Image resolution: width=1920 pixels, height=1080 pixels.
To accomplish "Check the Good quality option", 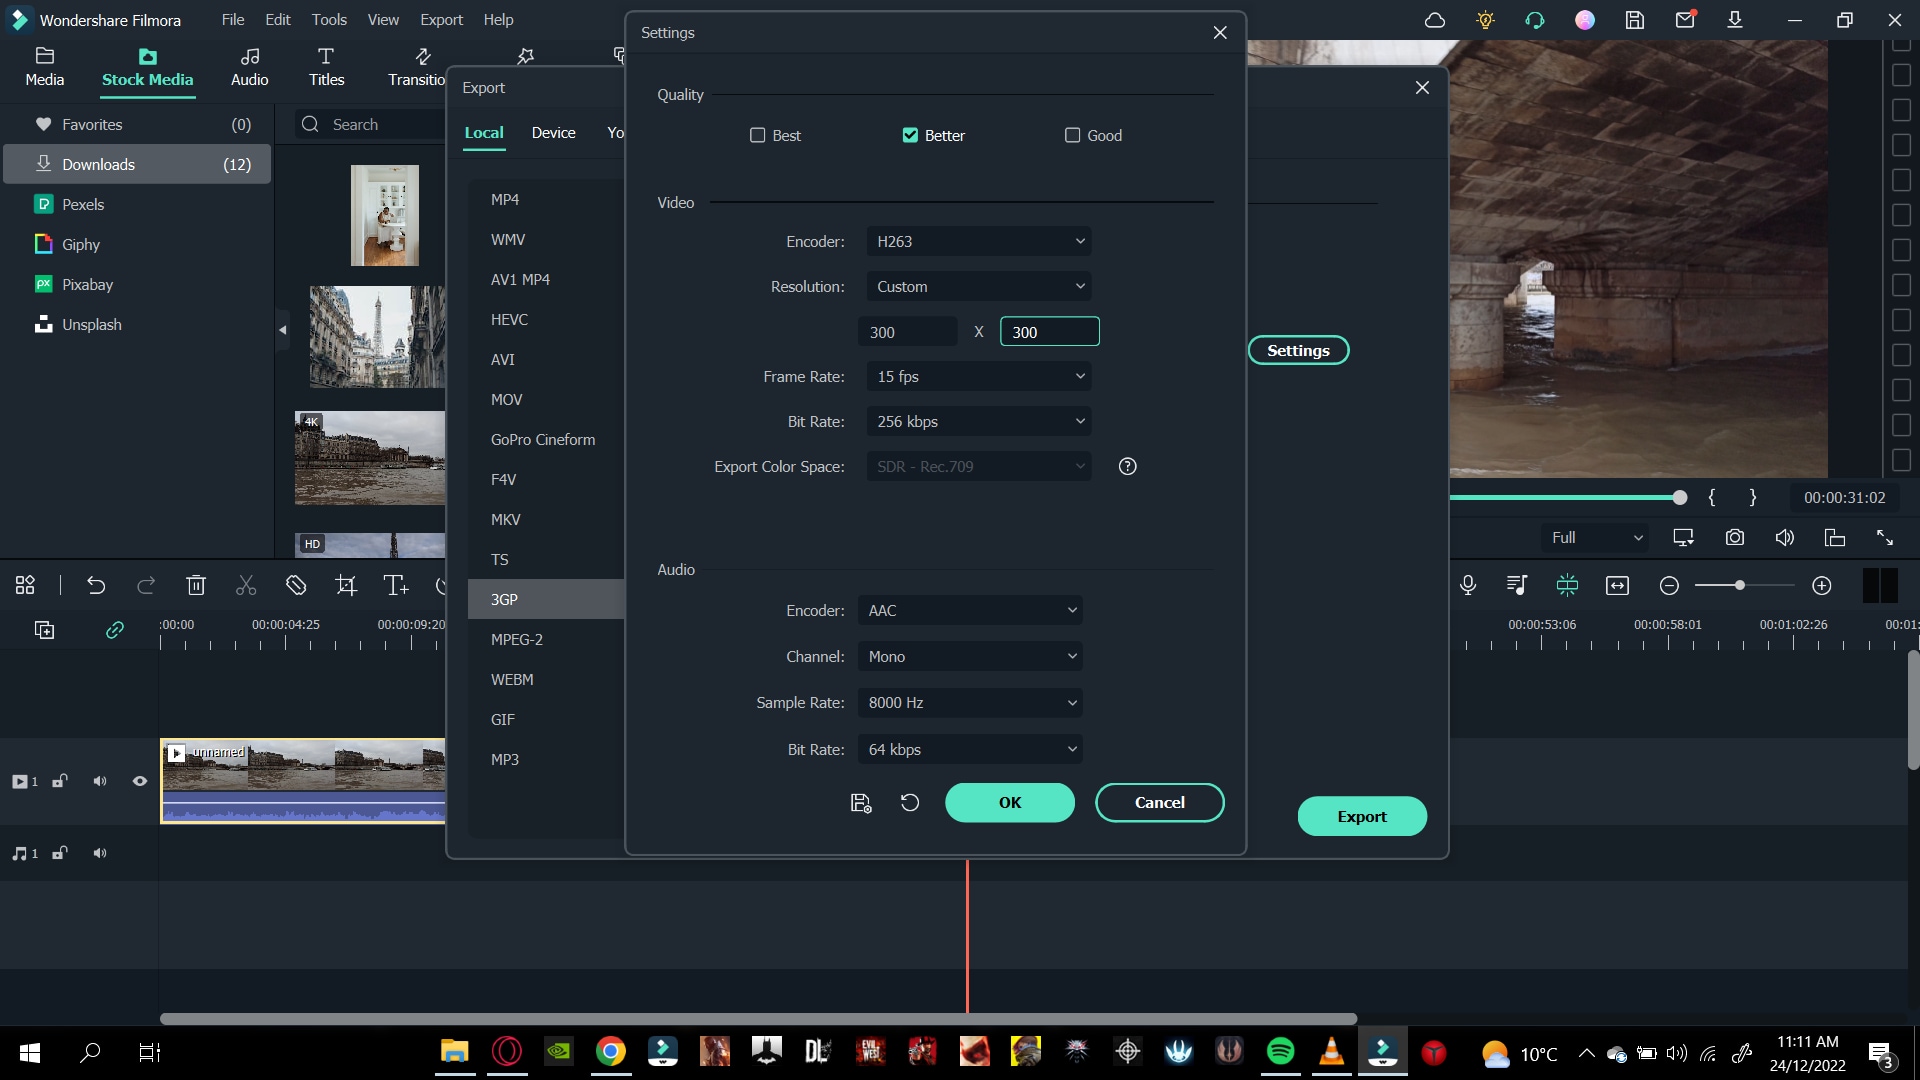I will point(1072,136).
